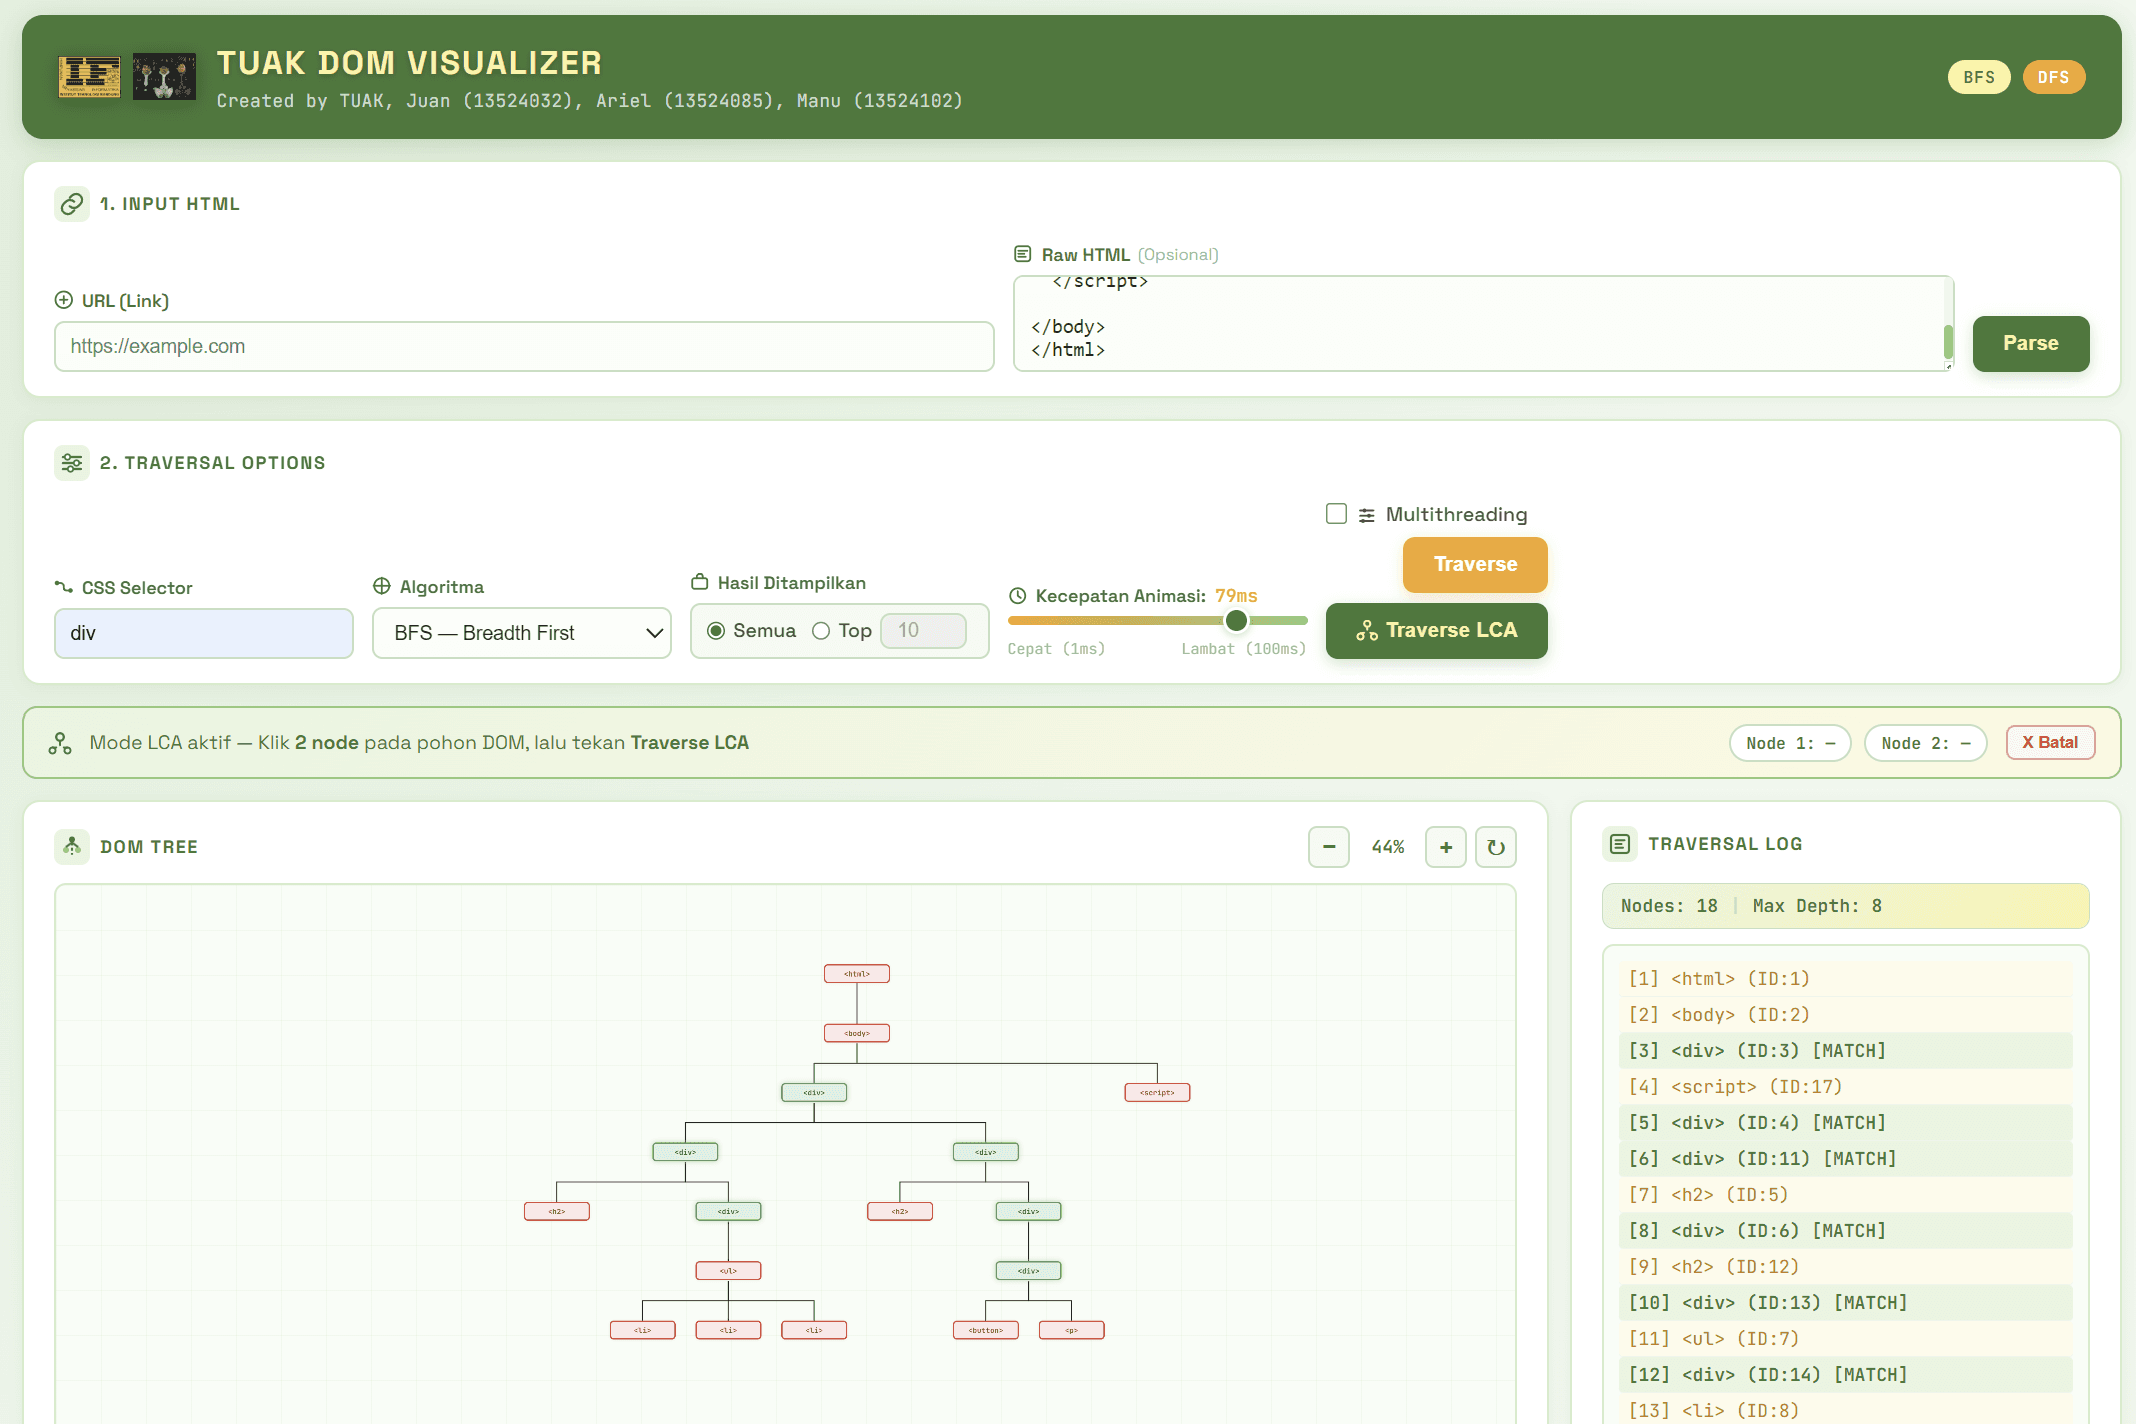The height and width of the screenshot is (1424, 2136).
Task: Click log entry [2] <body> (ID:2)
Action: (x=1845, y=1015)
